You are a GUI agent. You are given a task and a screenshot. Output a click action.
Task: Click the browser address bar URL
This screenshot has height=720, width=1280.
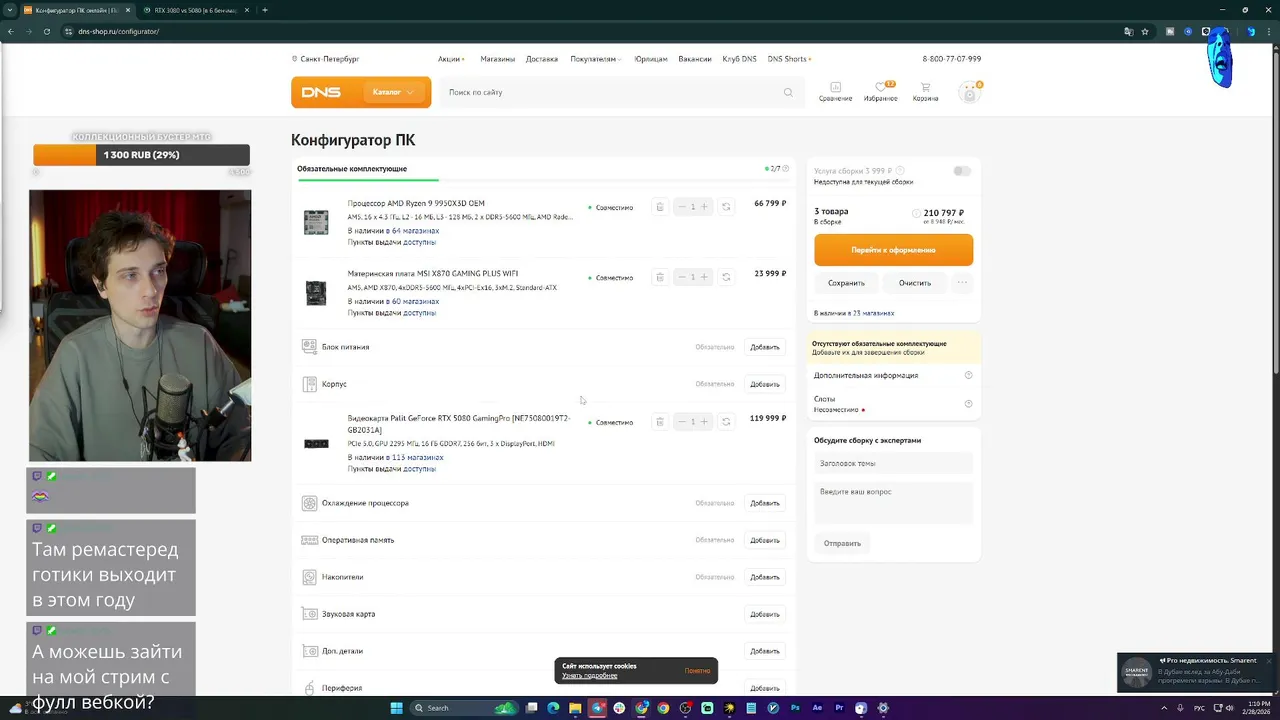coord(118,31)
